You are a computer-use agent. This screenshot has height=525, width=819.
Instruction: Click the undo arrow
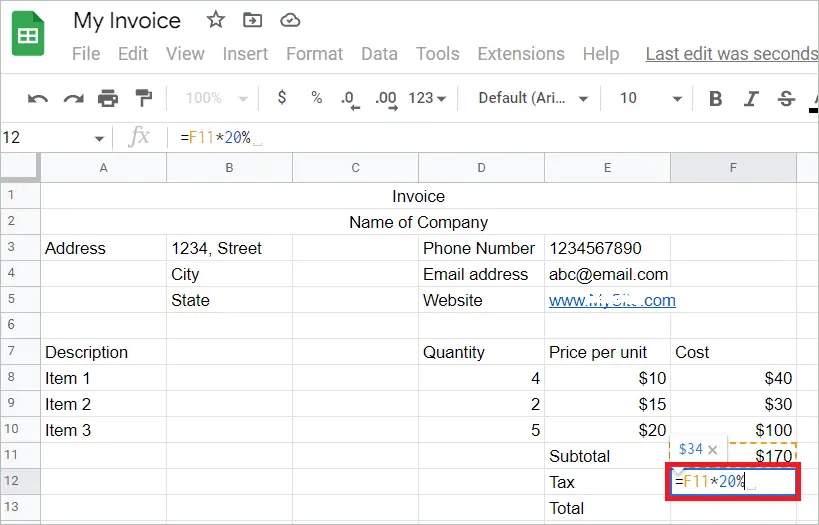click(x=38, y=98)
